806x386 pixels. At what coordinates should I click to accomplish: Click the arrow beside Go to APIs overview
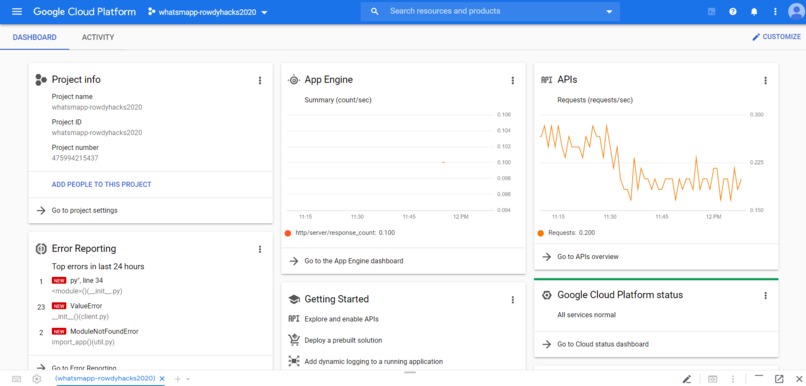pos(546,256)
